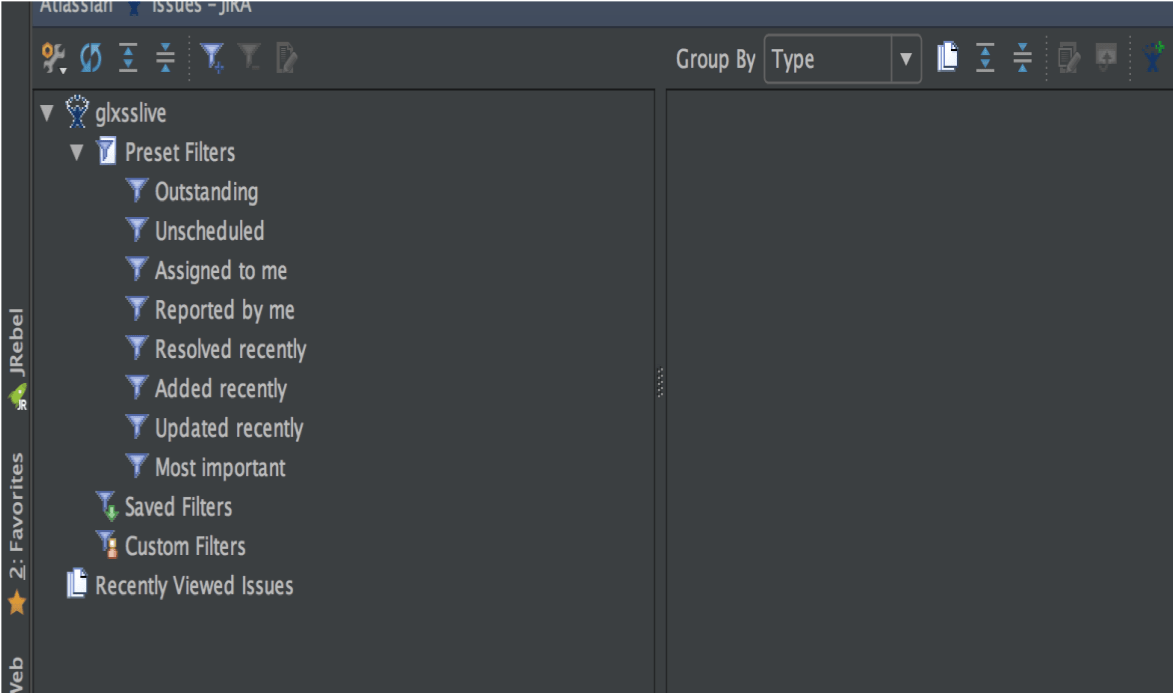Collapse the Preset Filters node
Screen dimensions: 1173x693
[x=77, y=153]
